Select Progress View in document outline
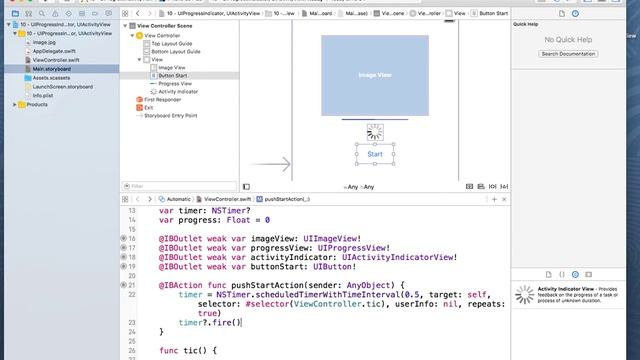This screenshot has width=640, height=360. tap(175, 84)
